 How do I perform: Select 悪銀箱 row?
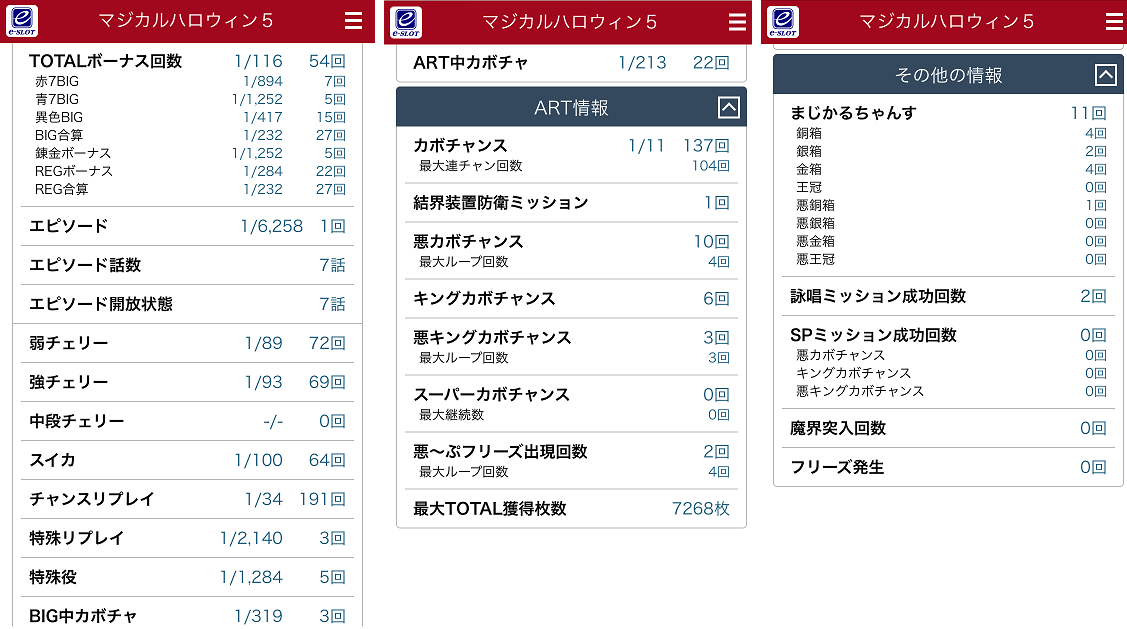click(948, 223)
